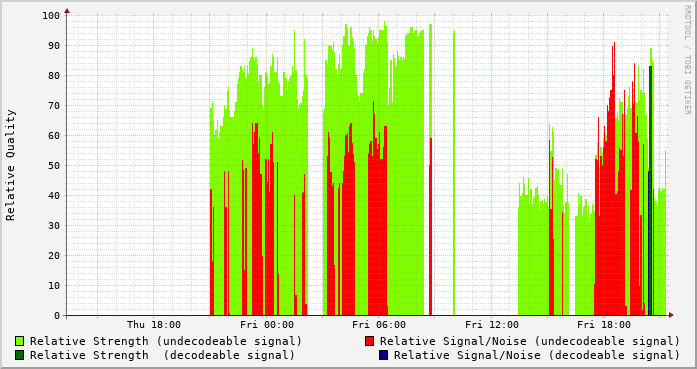Click the red arrow atop the y-axis
The height and width of the screenshot is (369, 697).
point(67,11)
